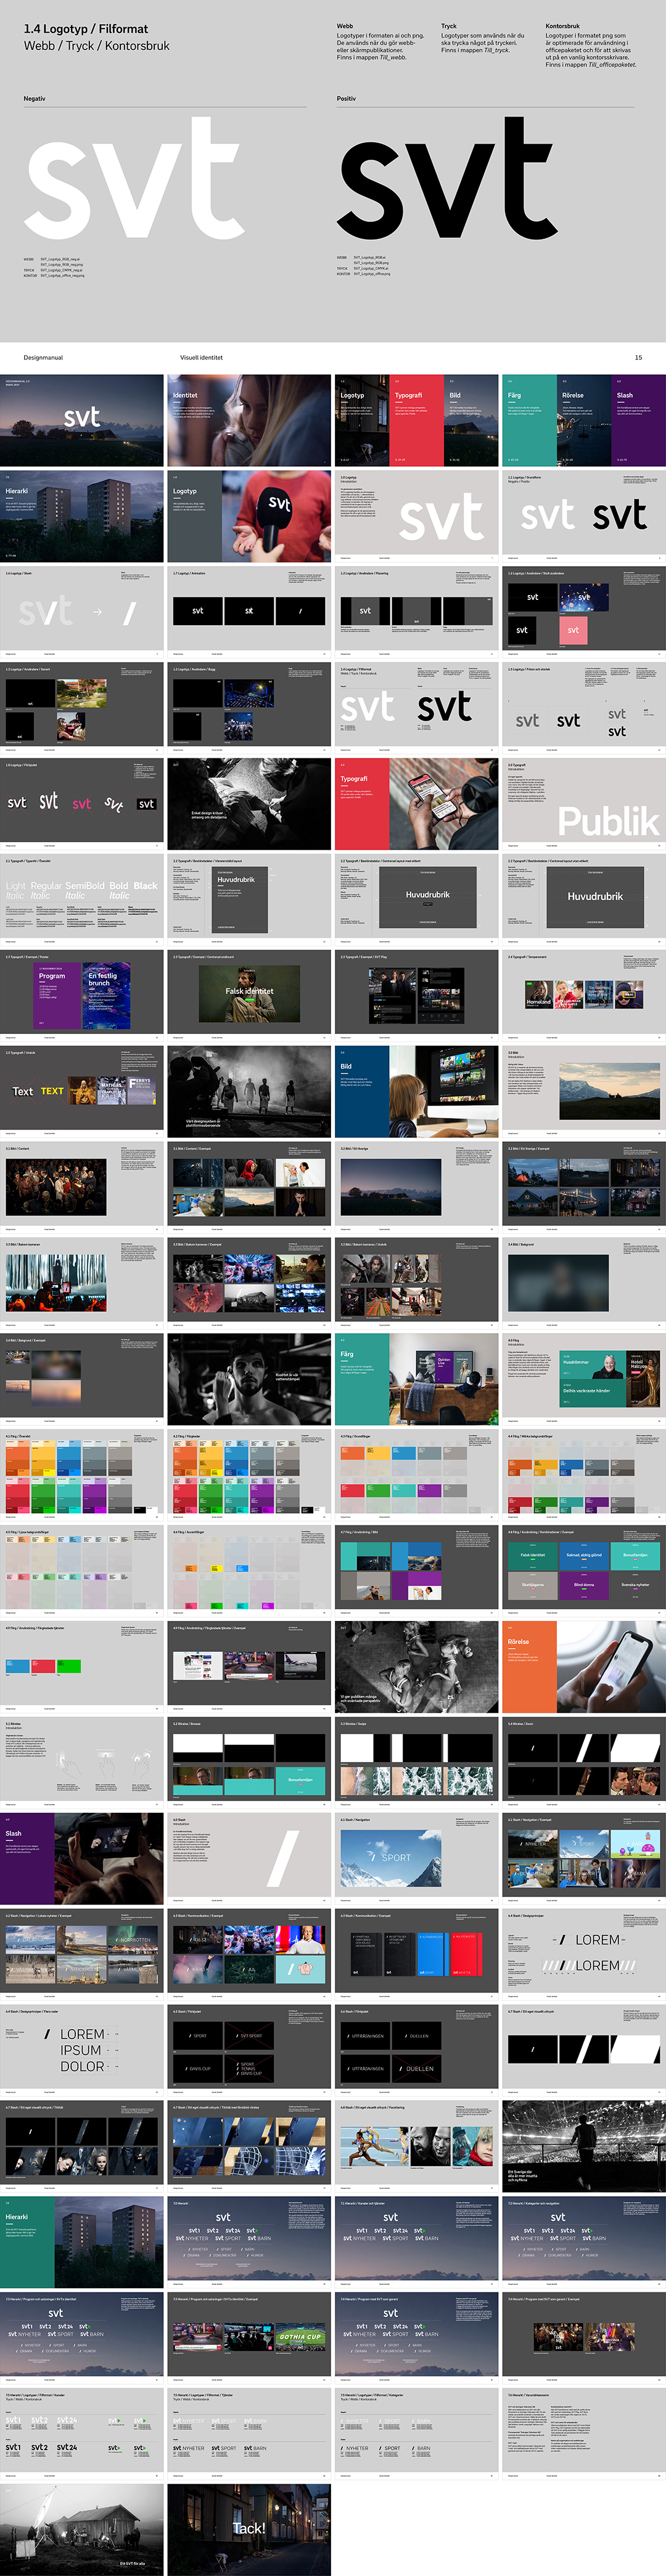This screenshot has height=2576, width=666.
Task: Open the font weights thumbnail Light to Black
Action: 82,900
